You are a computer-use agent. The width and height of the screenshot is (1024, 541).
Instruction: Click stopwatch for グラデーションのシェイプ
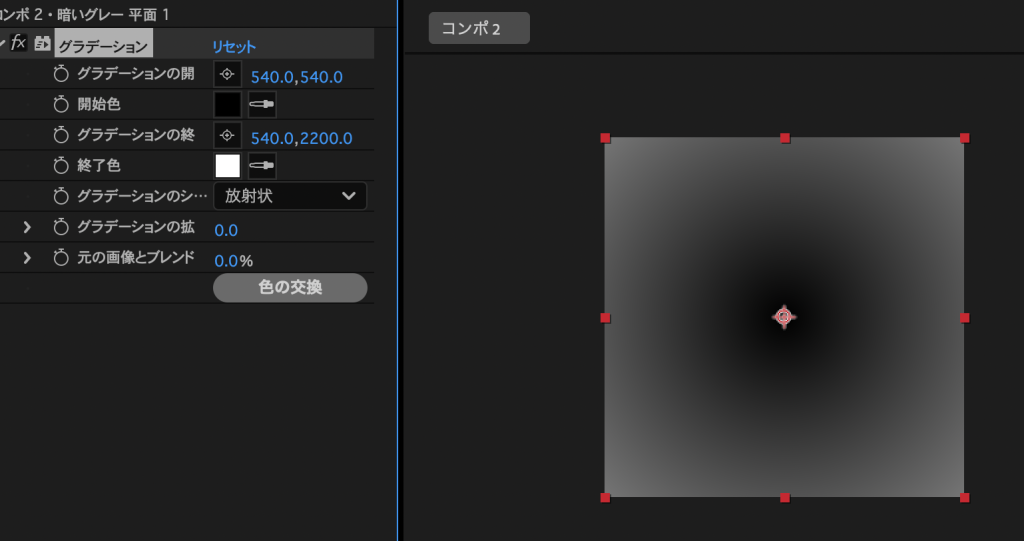pos(61,196)
